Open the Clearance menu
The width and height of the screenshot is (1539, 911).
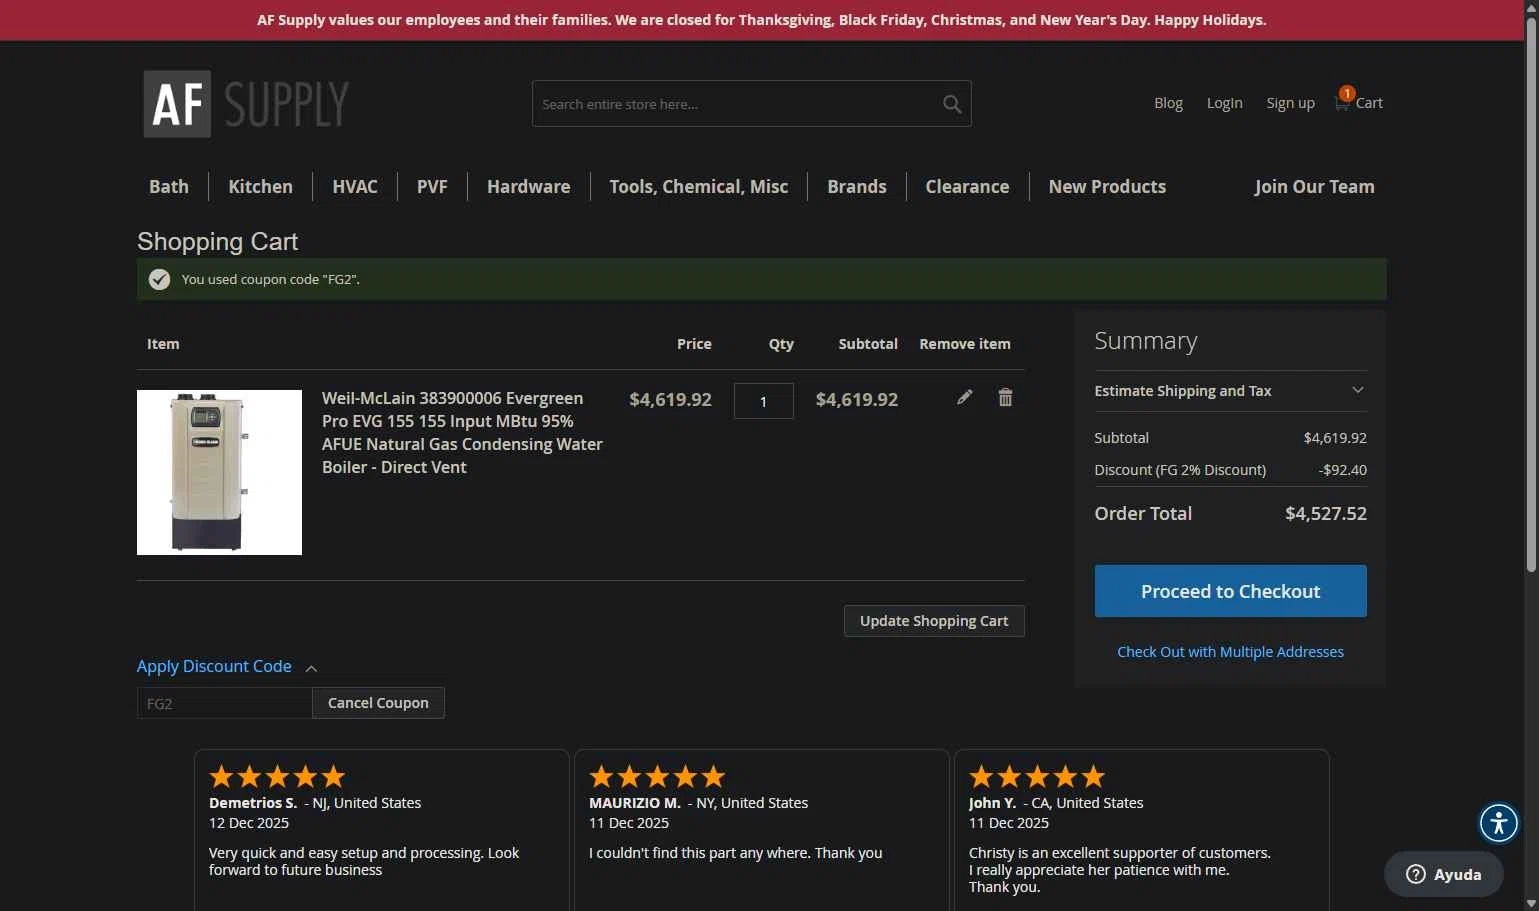click(x=967, y=187)
